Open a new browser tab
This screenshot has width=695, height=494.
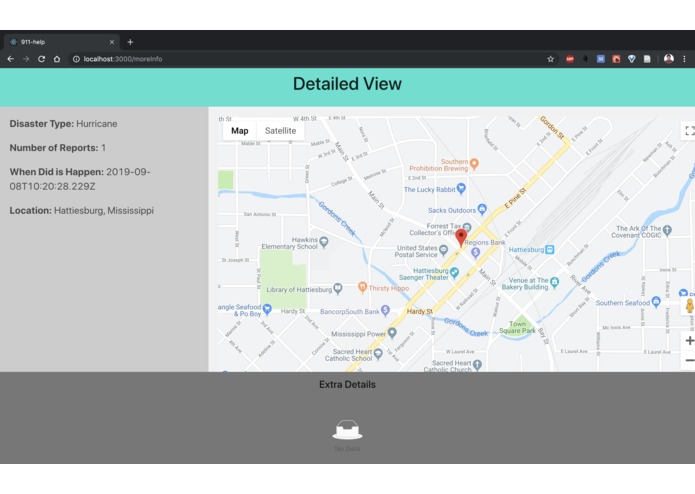click(x=130, y=42)
